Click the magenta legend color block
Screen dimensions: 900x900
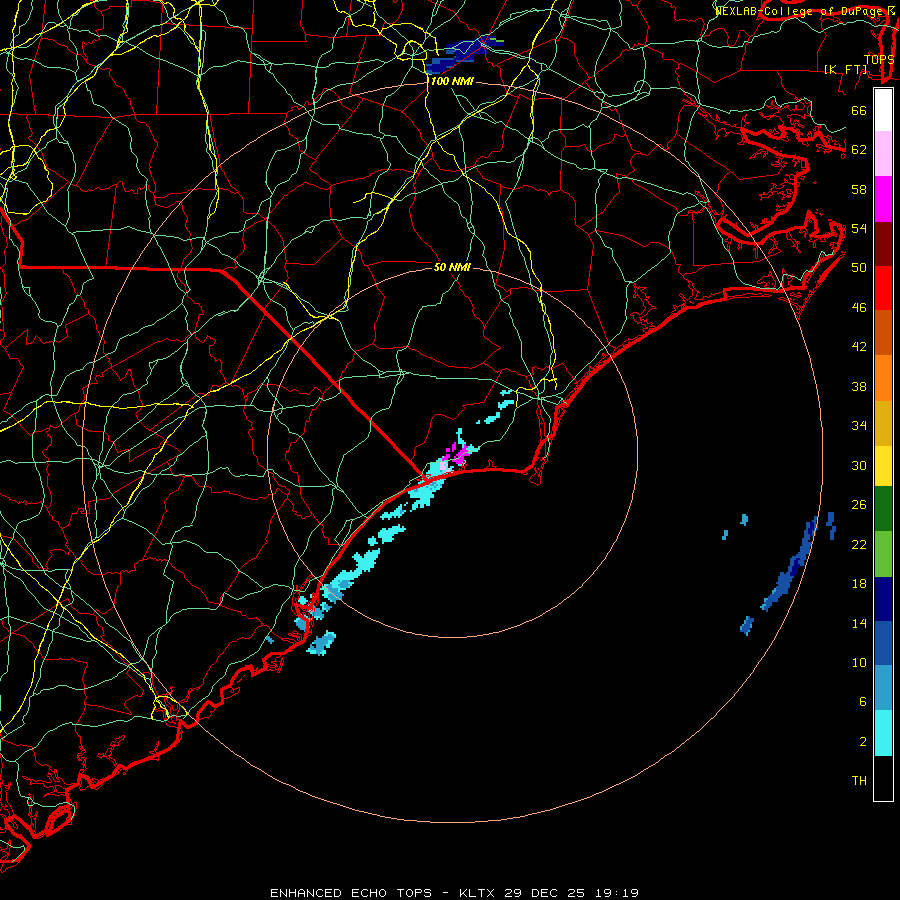tap(883, 199)
